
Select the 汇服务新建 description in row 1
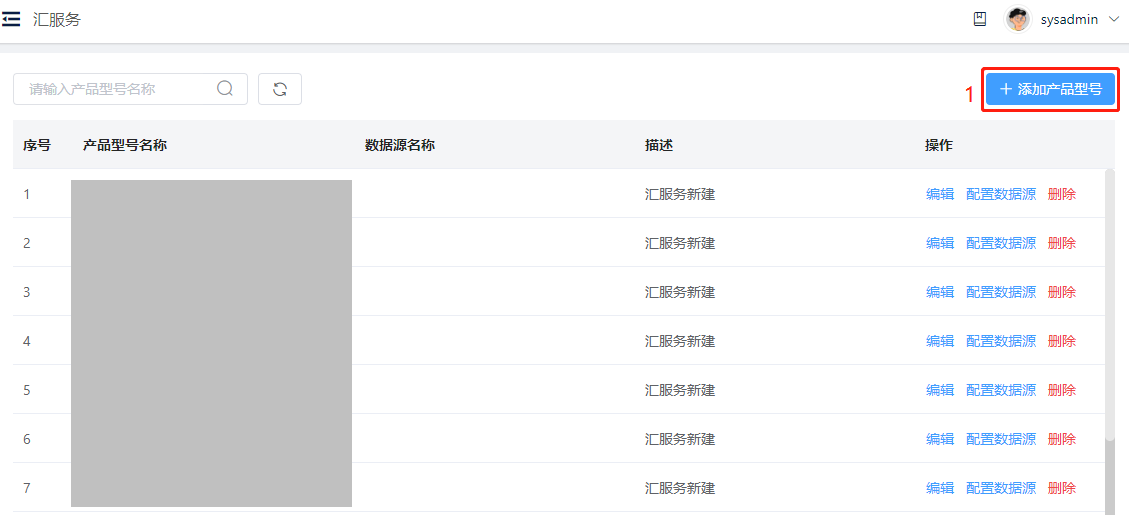point(680,194)
